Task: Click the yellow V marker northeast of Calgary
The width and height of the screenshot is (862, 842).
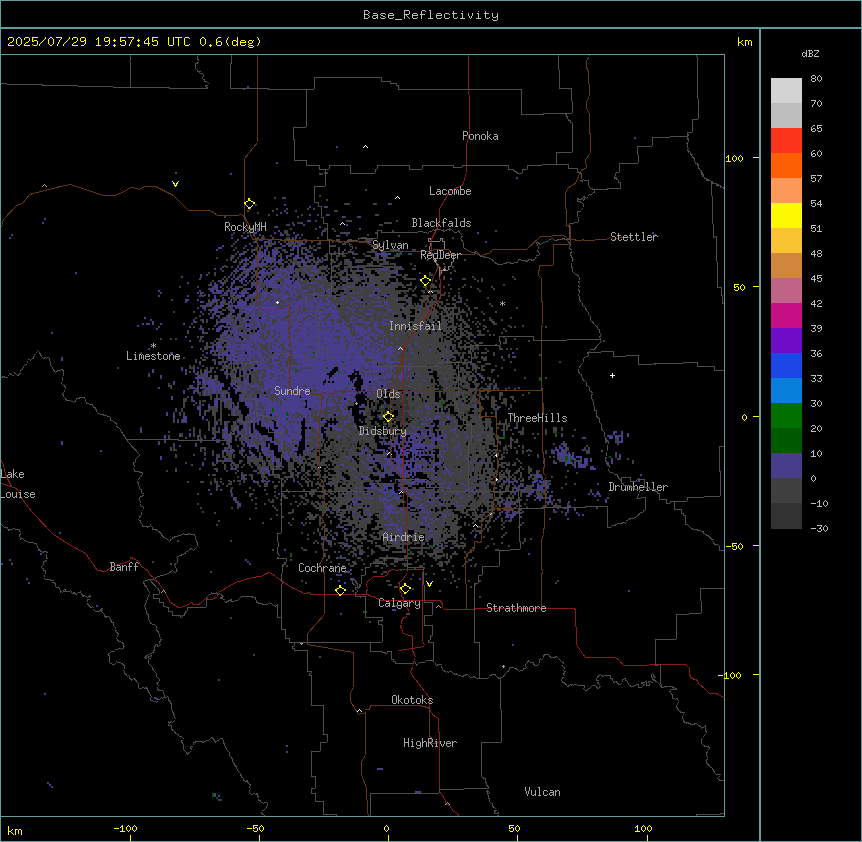Action: (429, 584)
